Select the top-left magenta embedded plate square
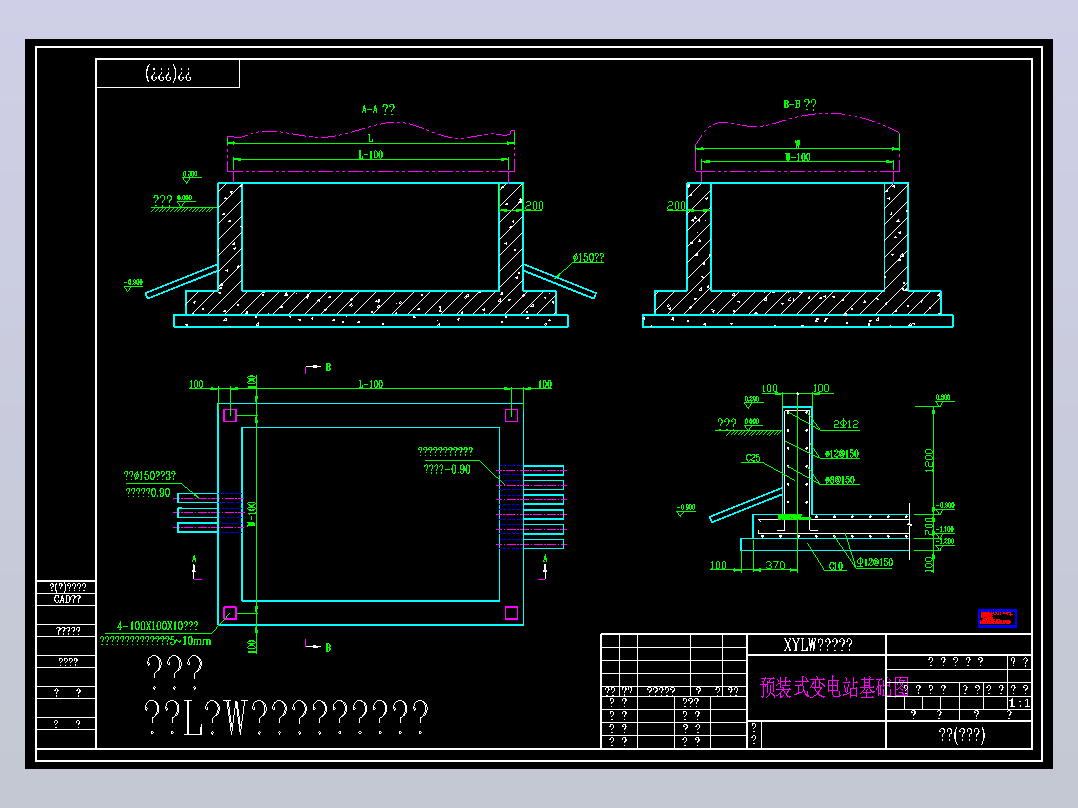Viewport: 1078px width, 808px height. [x=230, y=415]
